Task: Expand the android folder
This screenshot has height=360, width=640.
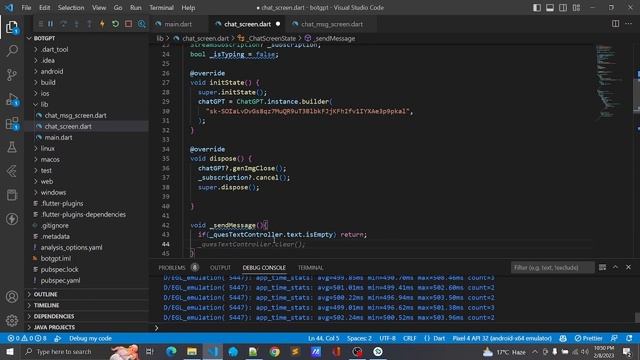Action: click(x=52, y=71)
